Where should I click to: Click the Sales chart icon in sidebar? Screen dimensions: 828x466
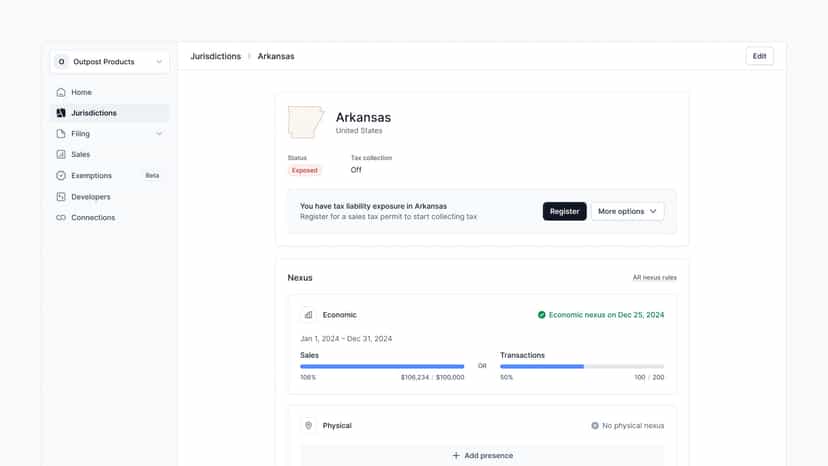[x=61, y=154]
